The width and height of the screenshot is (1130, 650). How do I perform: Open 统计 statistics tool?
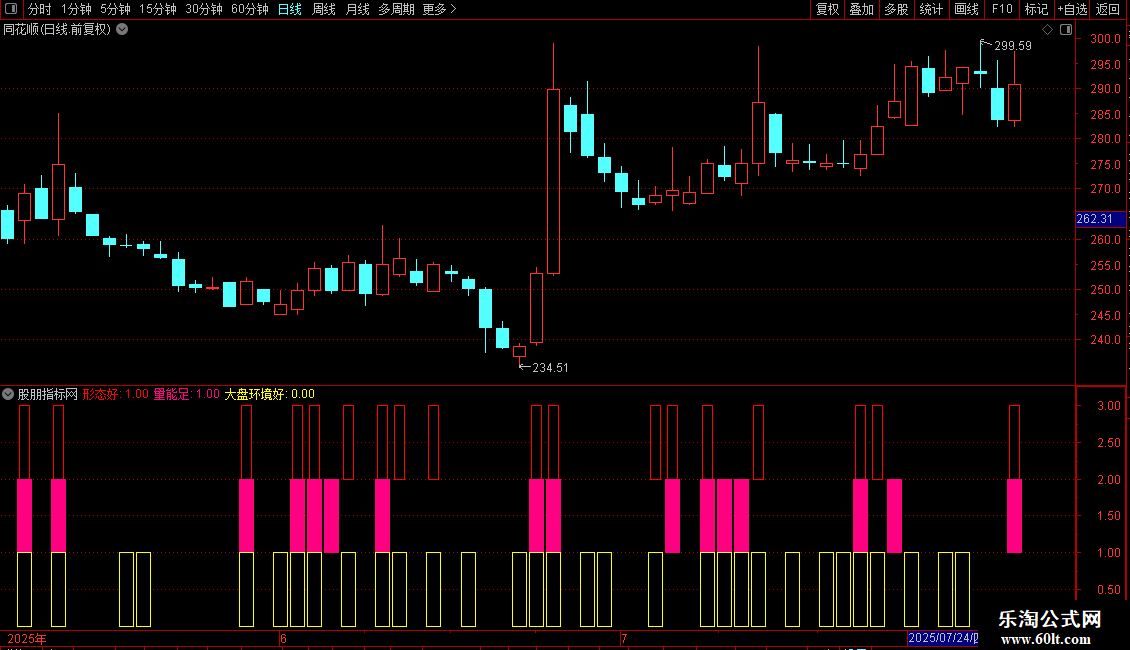point(931,9)
